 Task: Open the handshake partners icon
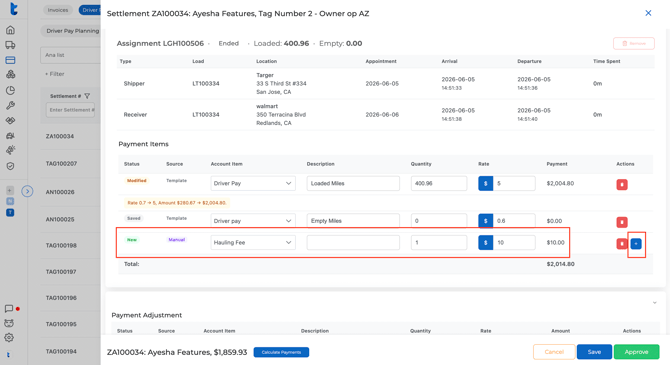10,121
